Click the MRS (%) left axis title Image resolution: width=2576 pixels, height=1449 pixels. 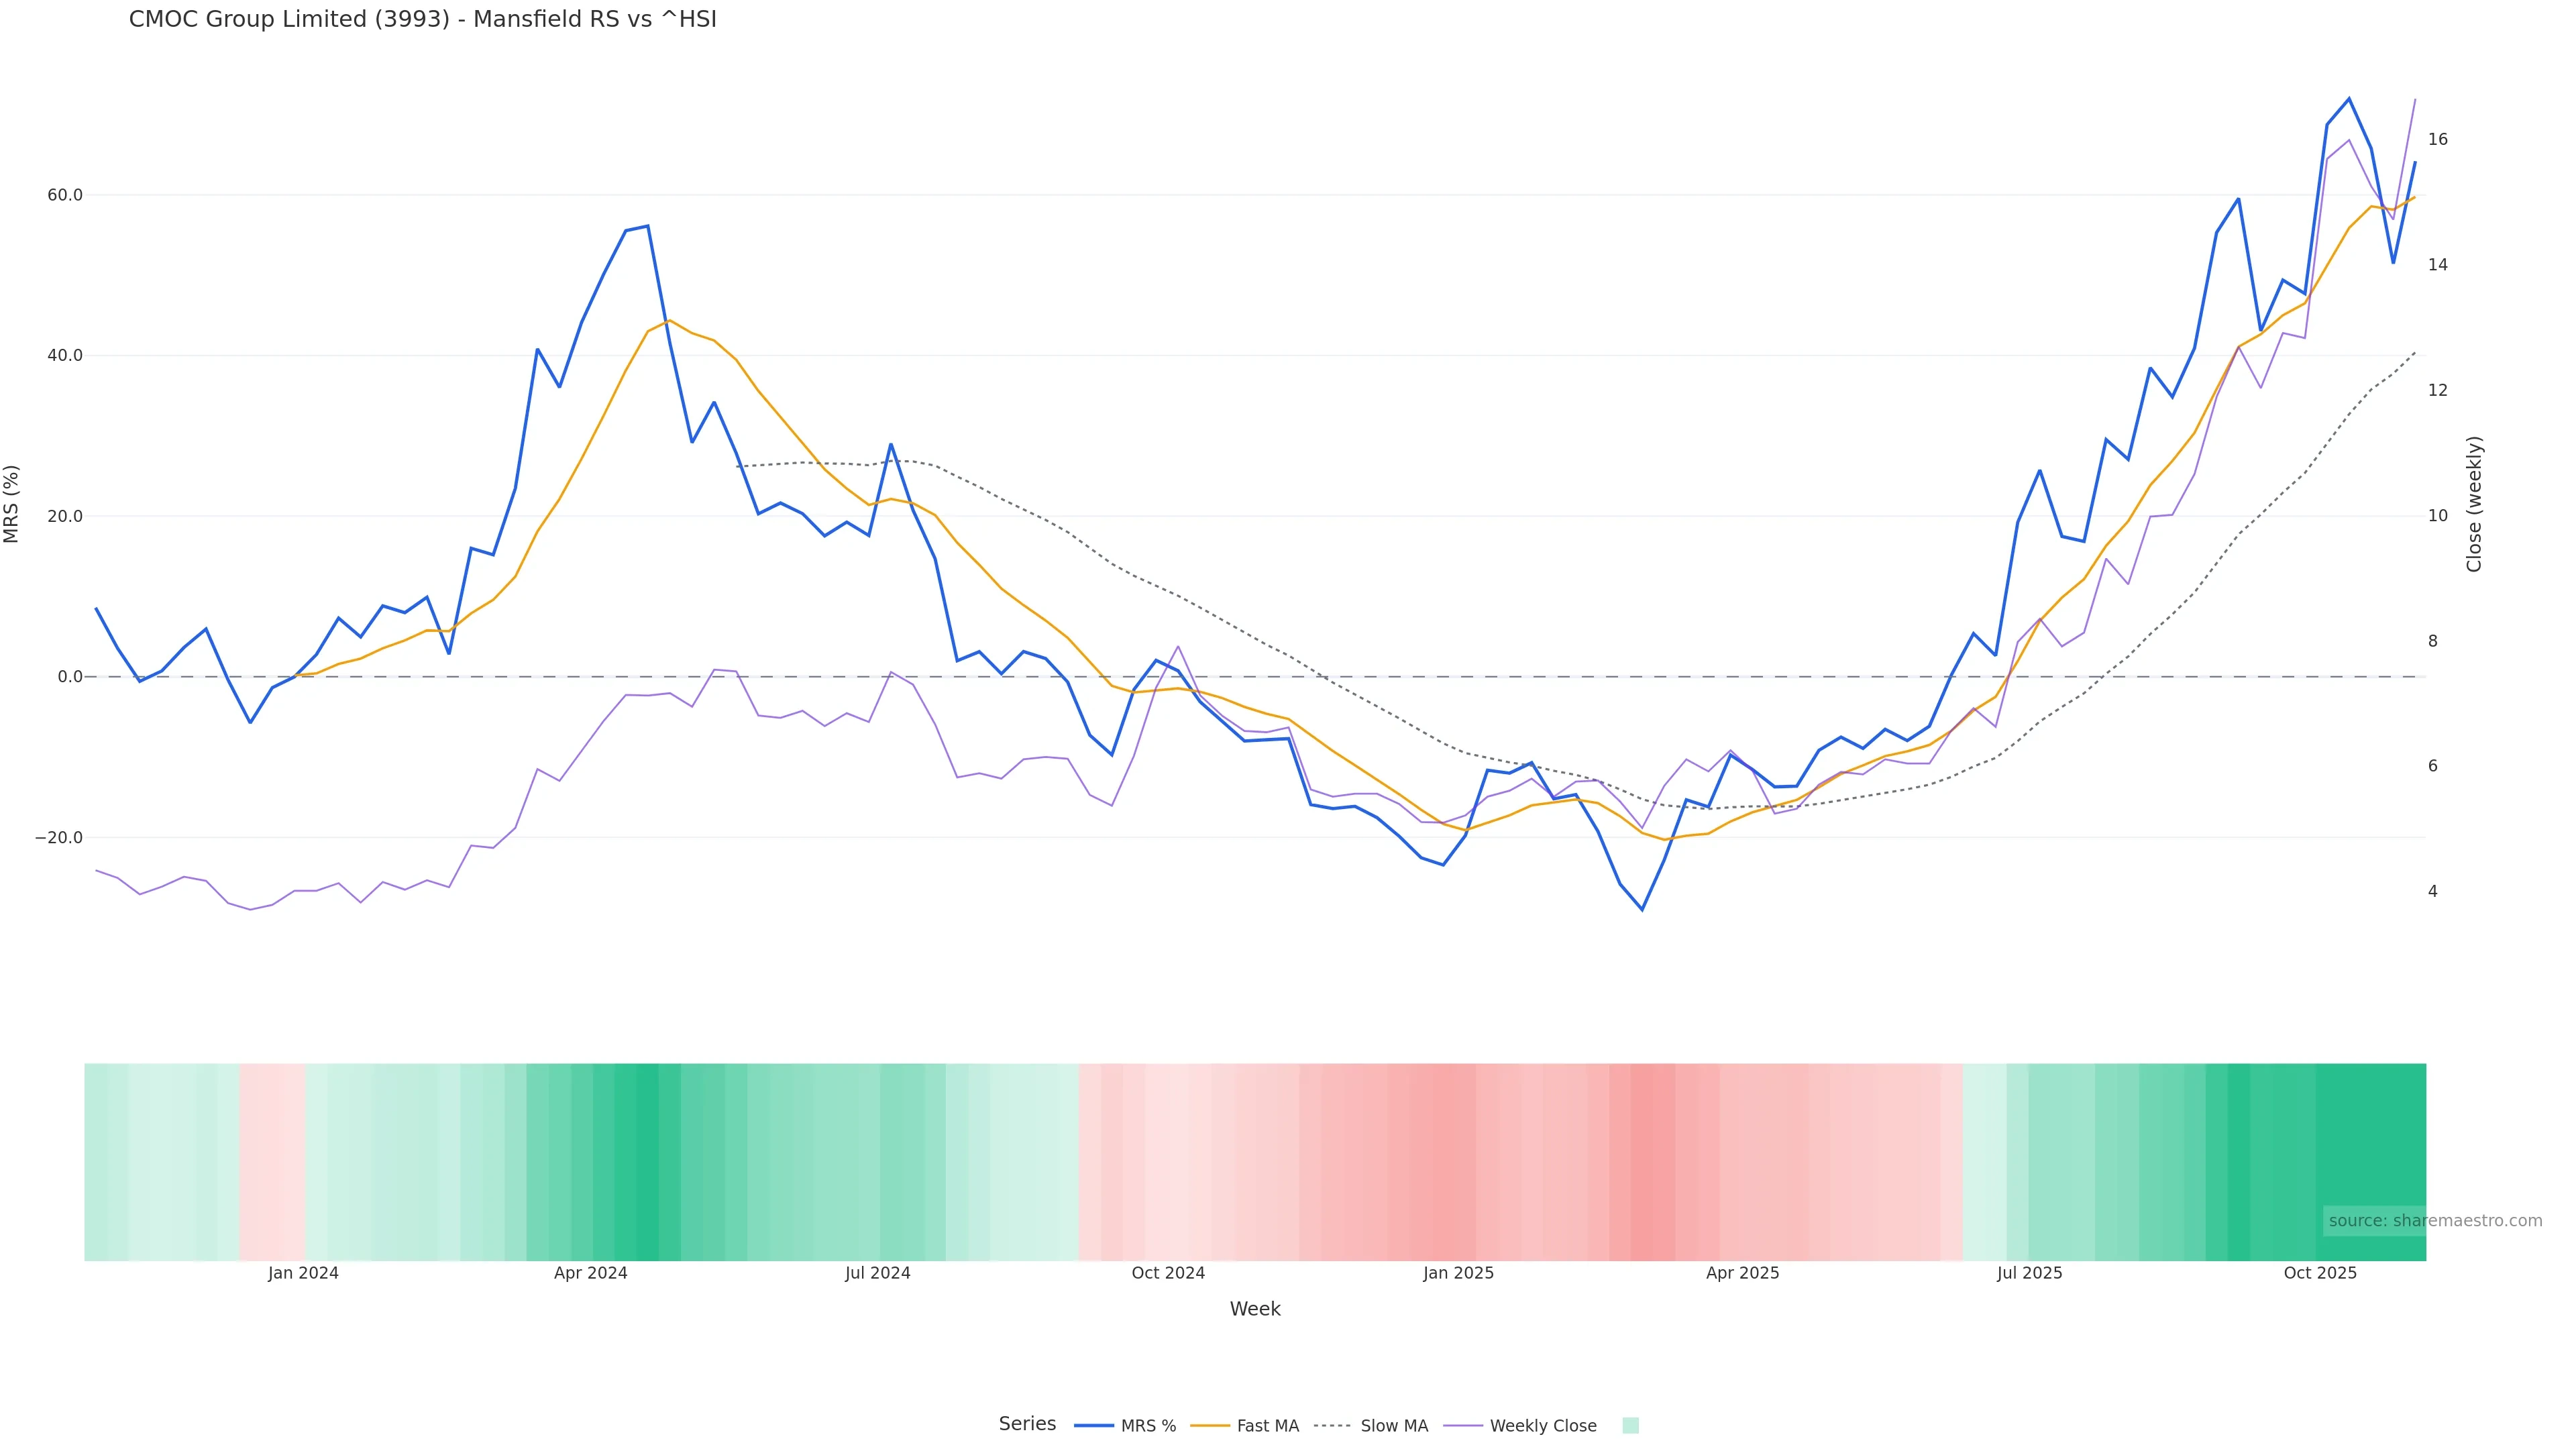pos(12,504)
